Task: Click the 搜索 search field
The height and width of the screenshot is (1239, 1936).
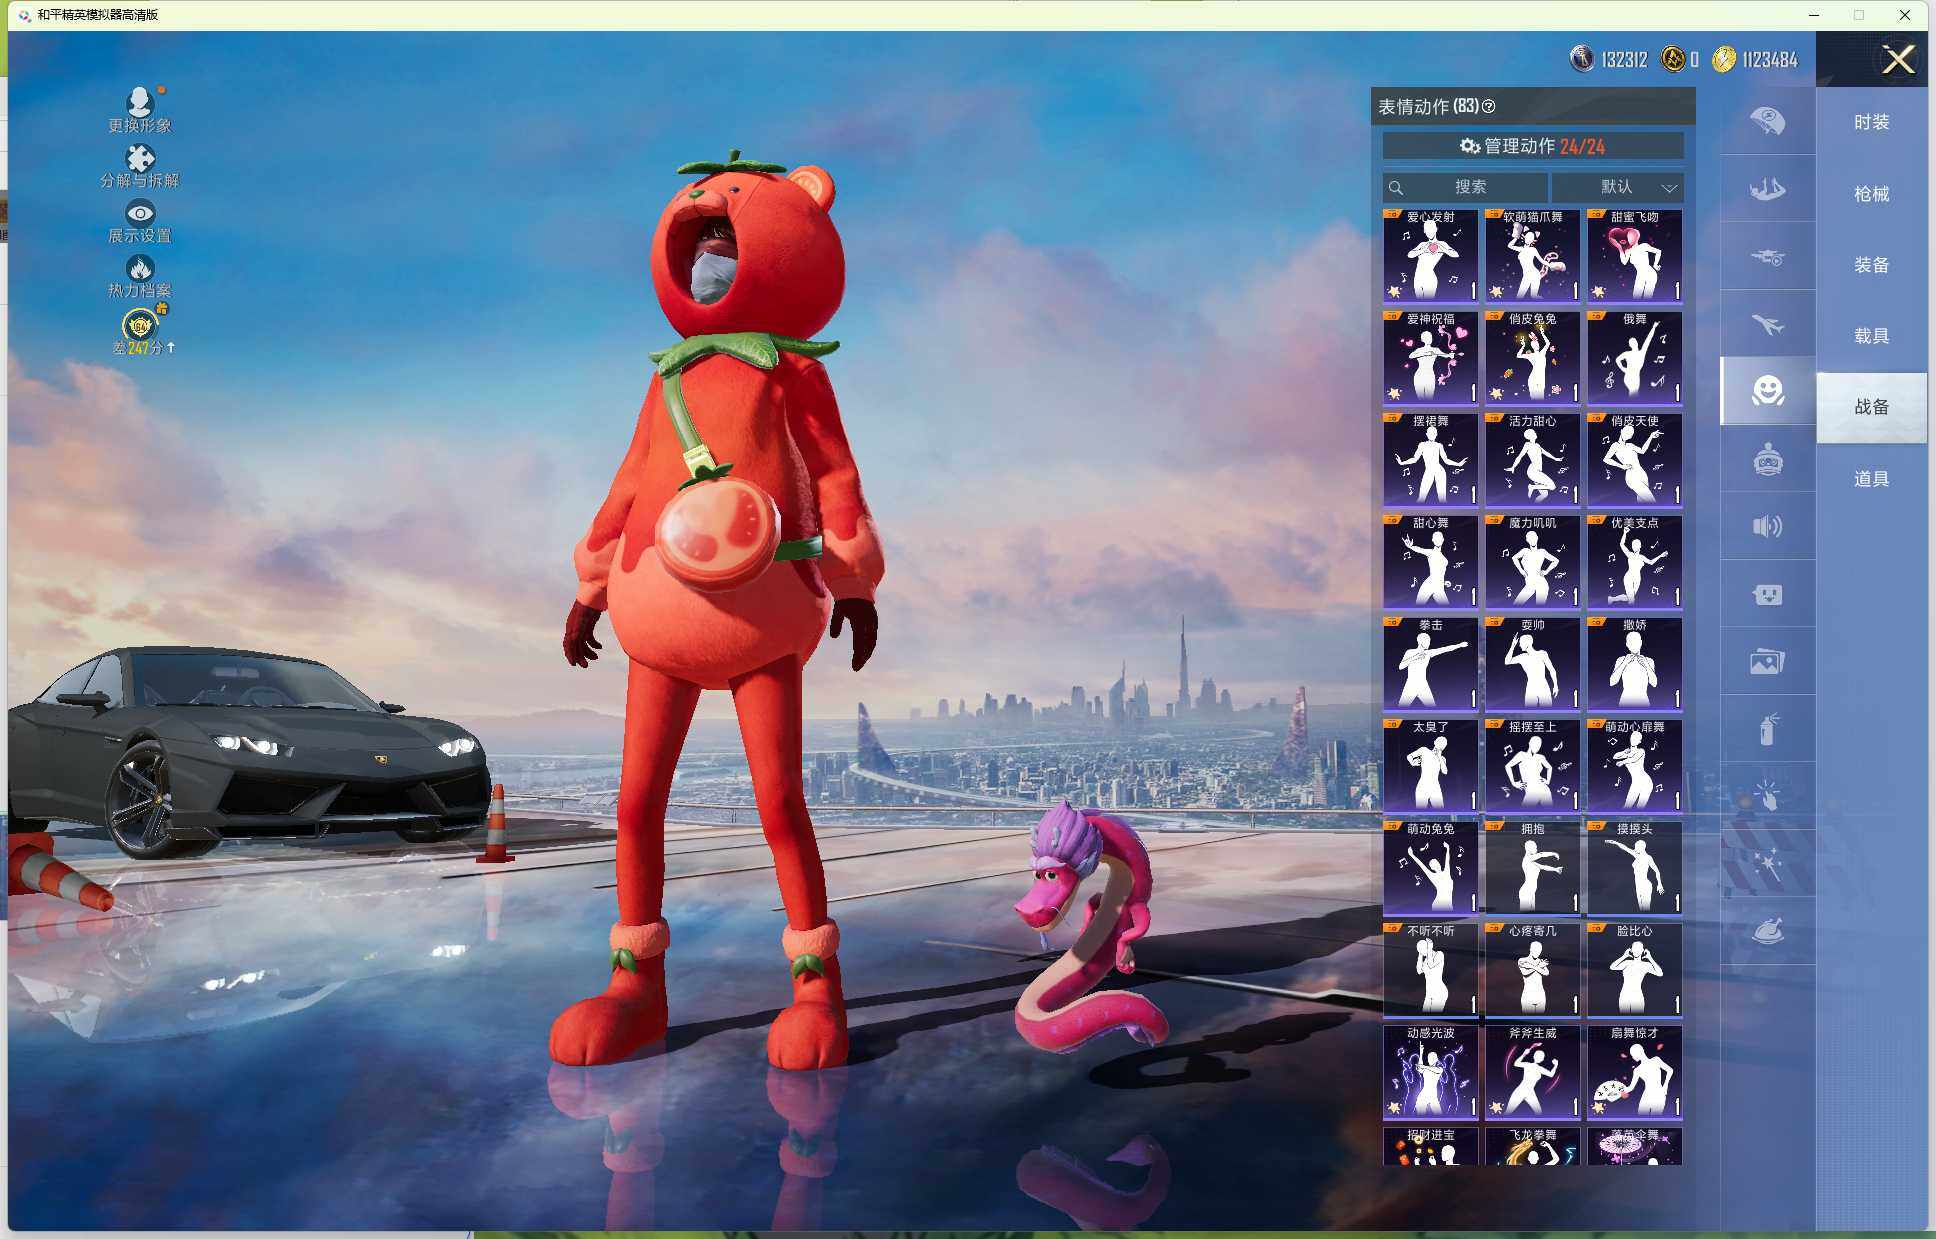Action: point(1466,187)
